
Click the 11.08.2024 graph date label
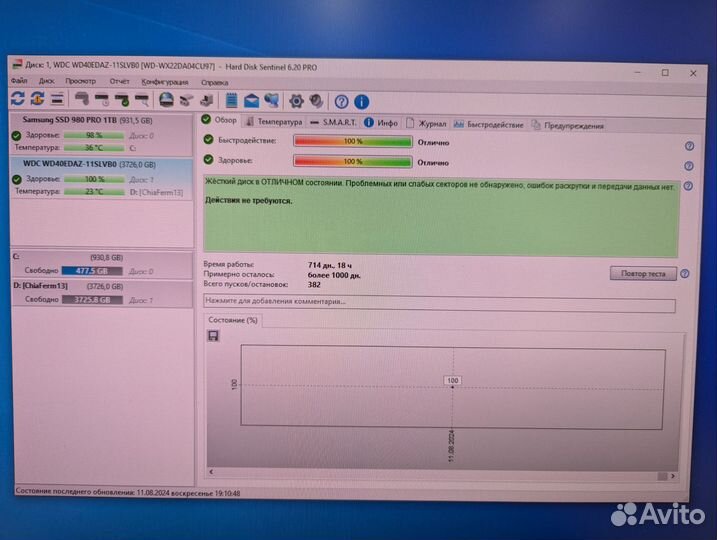(x=451, y=446)
